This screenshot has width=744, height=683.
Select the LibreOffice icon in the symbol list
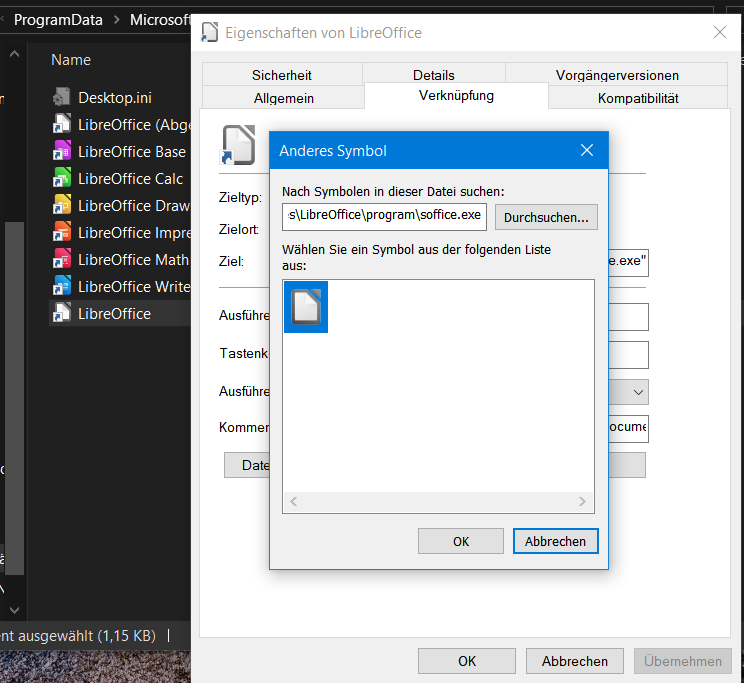pyautogui.click(x=306, y=307)
